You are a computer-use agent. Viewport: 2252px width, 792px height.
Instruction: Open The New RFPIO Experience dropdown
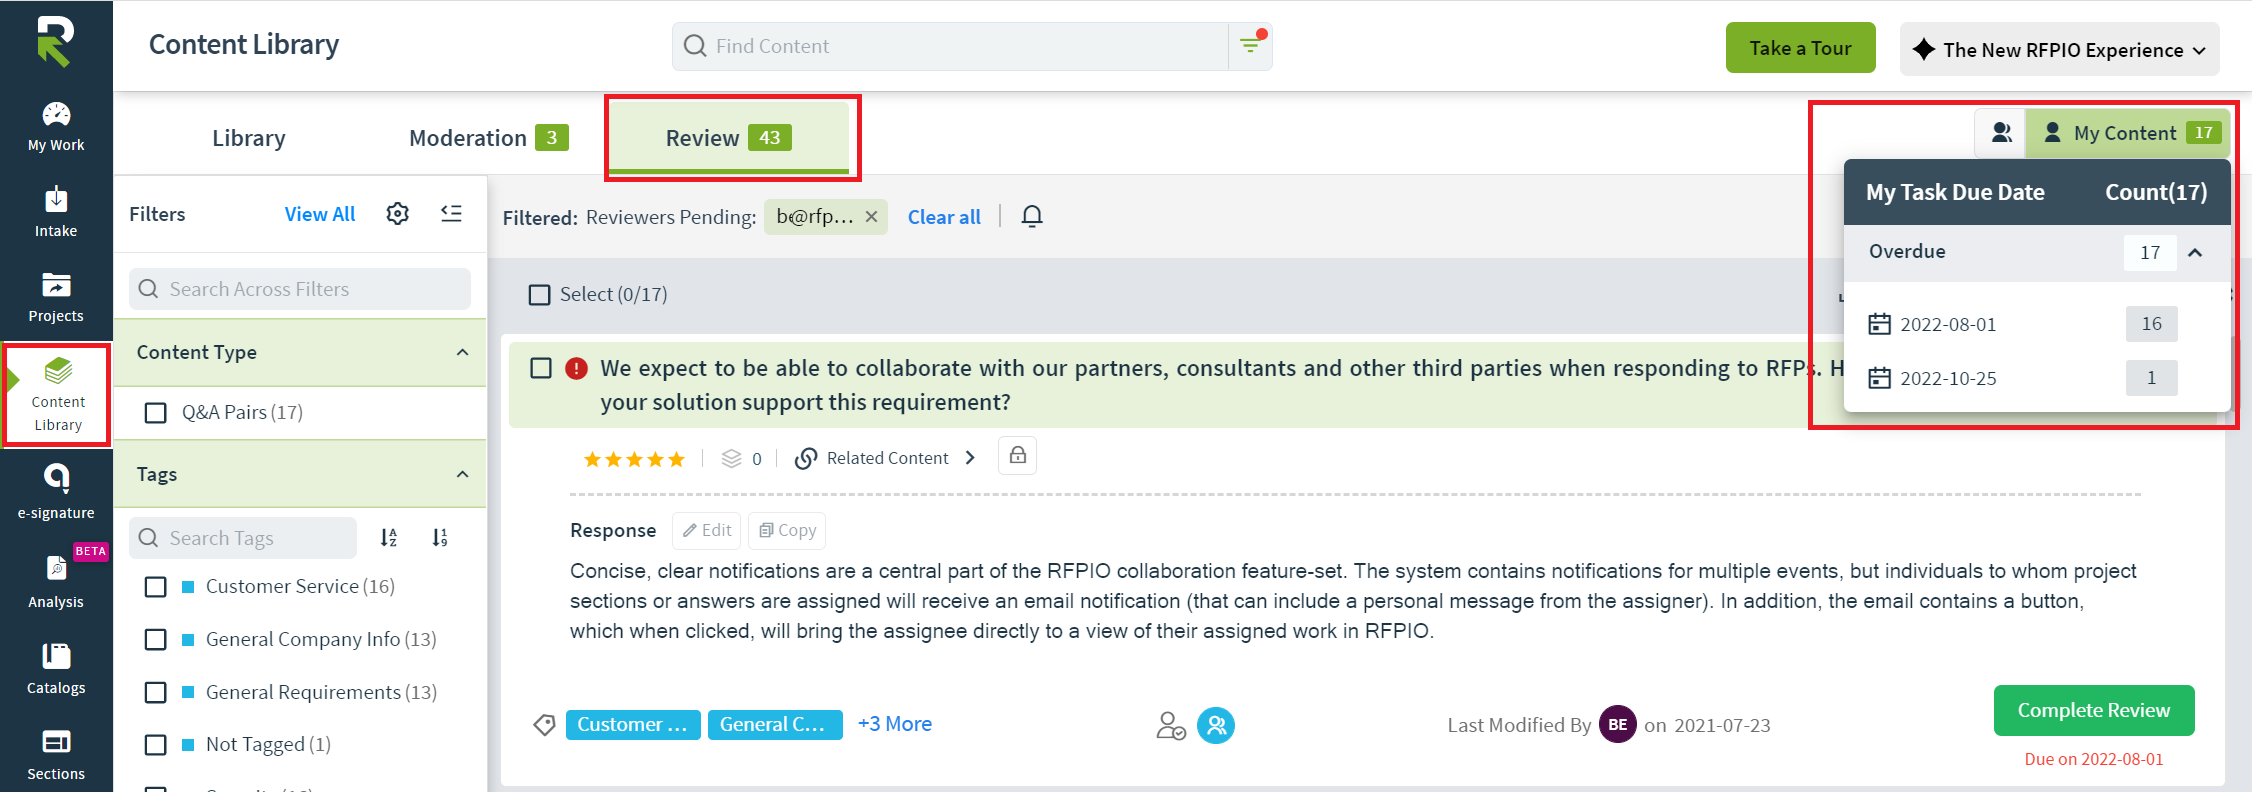[2059, 49]
